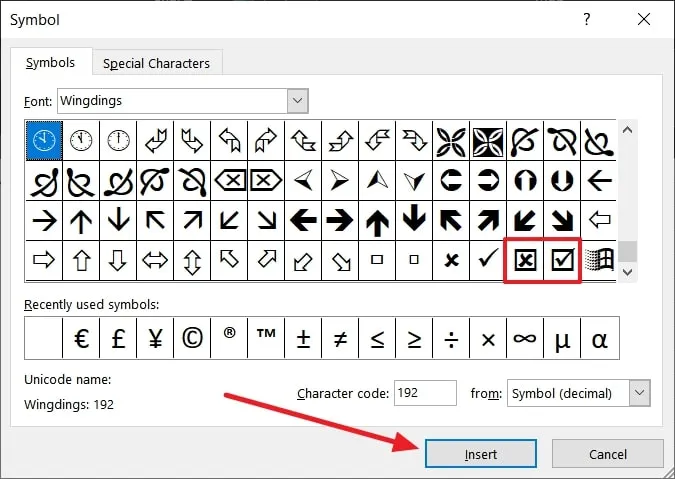Choose the trademark symbol from recent symbols
The width and height of the screenshot is (675, 479).
tap(266, 338)
